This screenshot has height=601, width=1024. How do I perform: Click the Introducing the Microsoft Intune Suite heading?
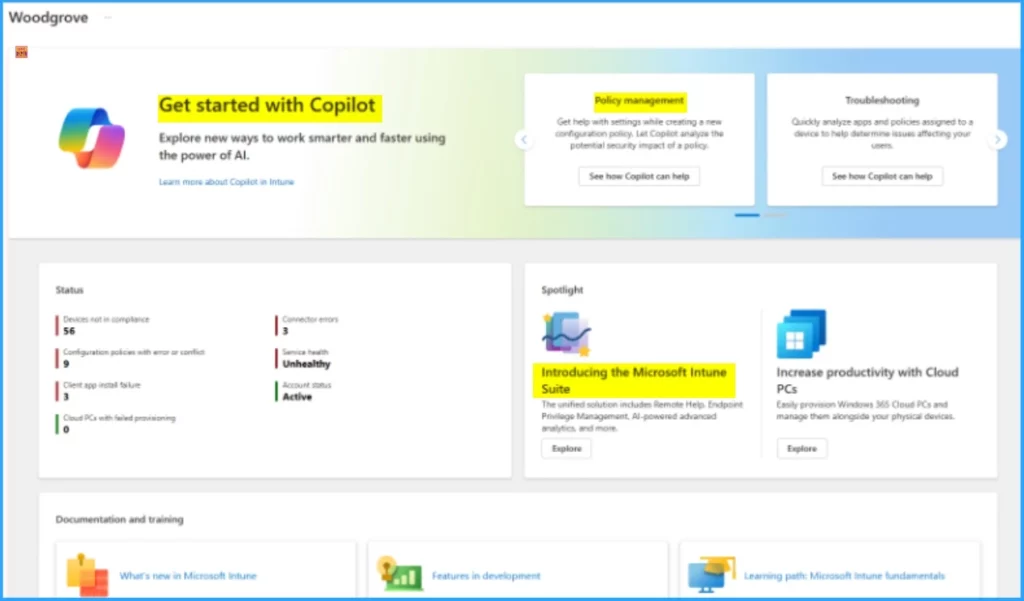[633, 380]
